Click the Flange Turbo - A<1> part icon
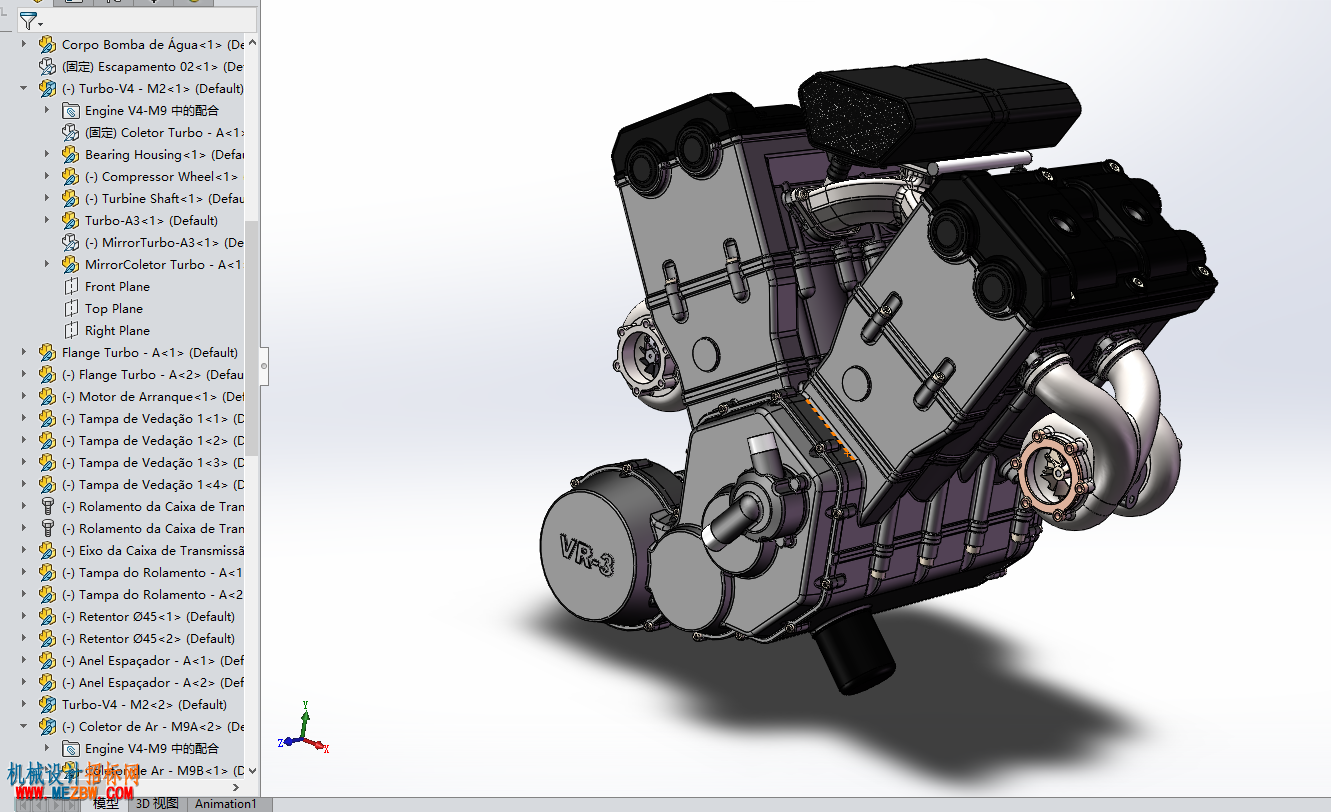Viewport: 1331px width, 812px height. pos(47,352)
